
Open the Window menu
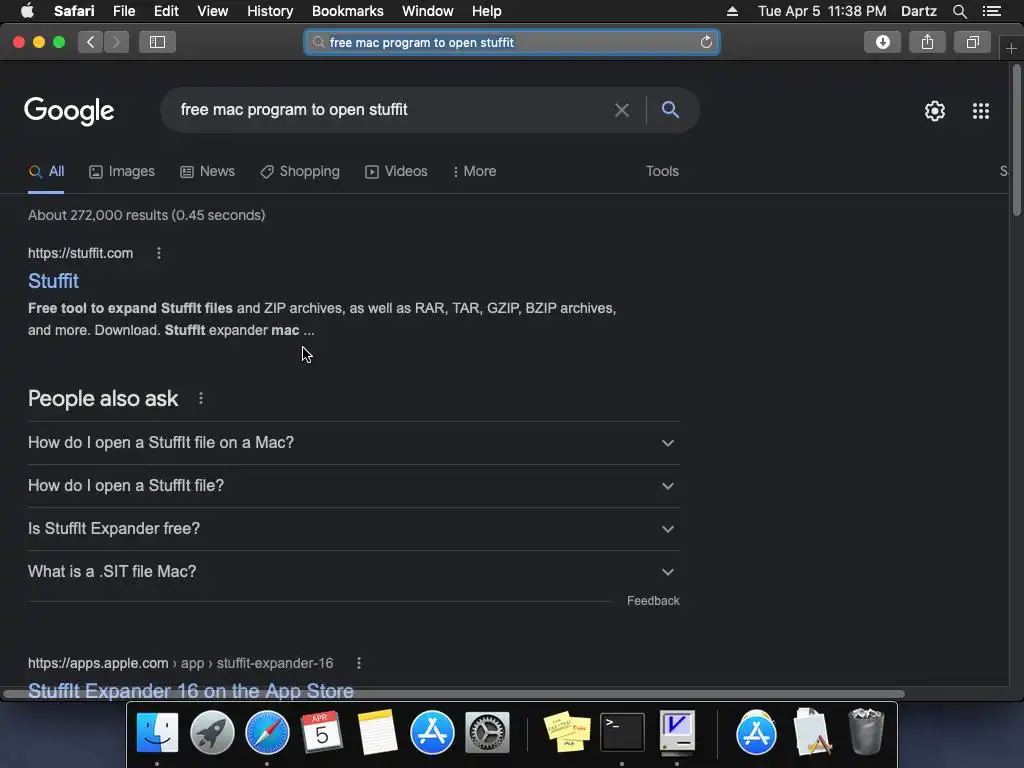click(x=428, y=11)
